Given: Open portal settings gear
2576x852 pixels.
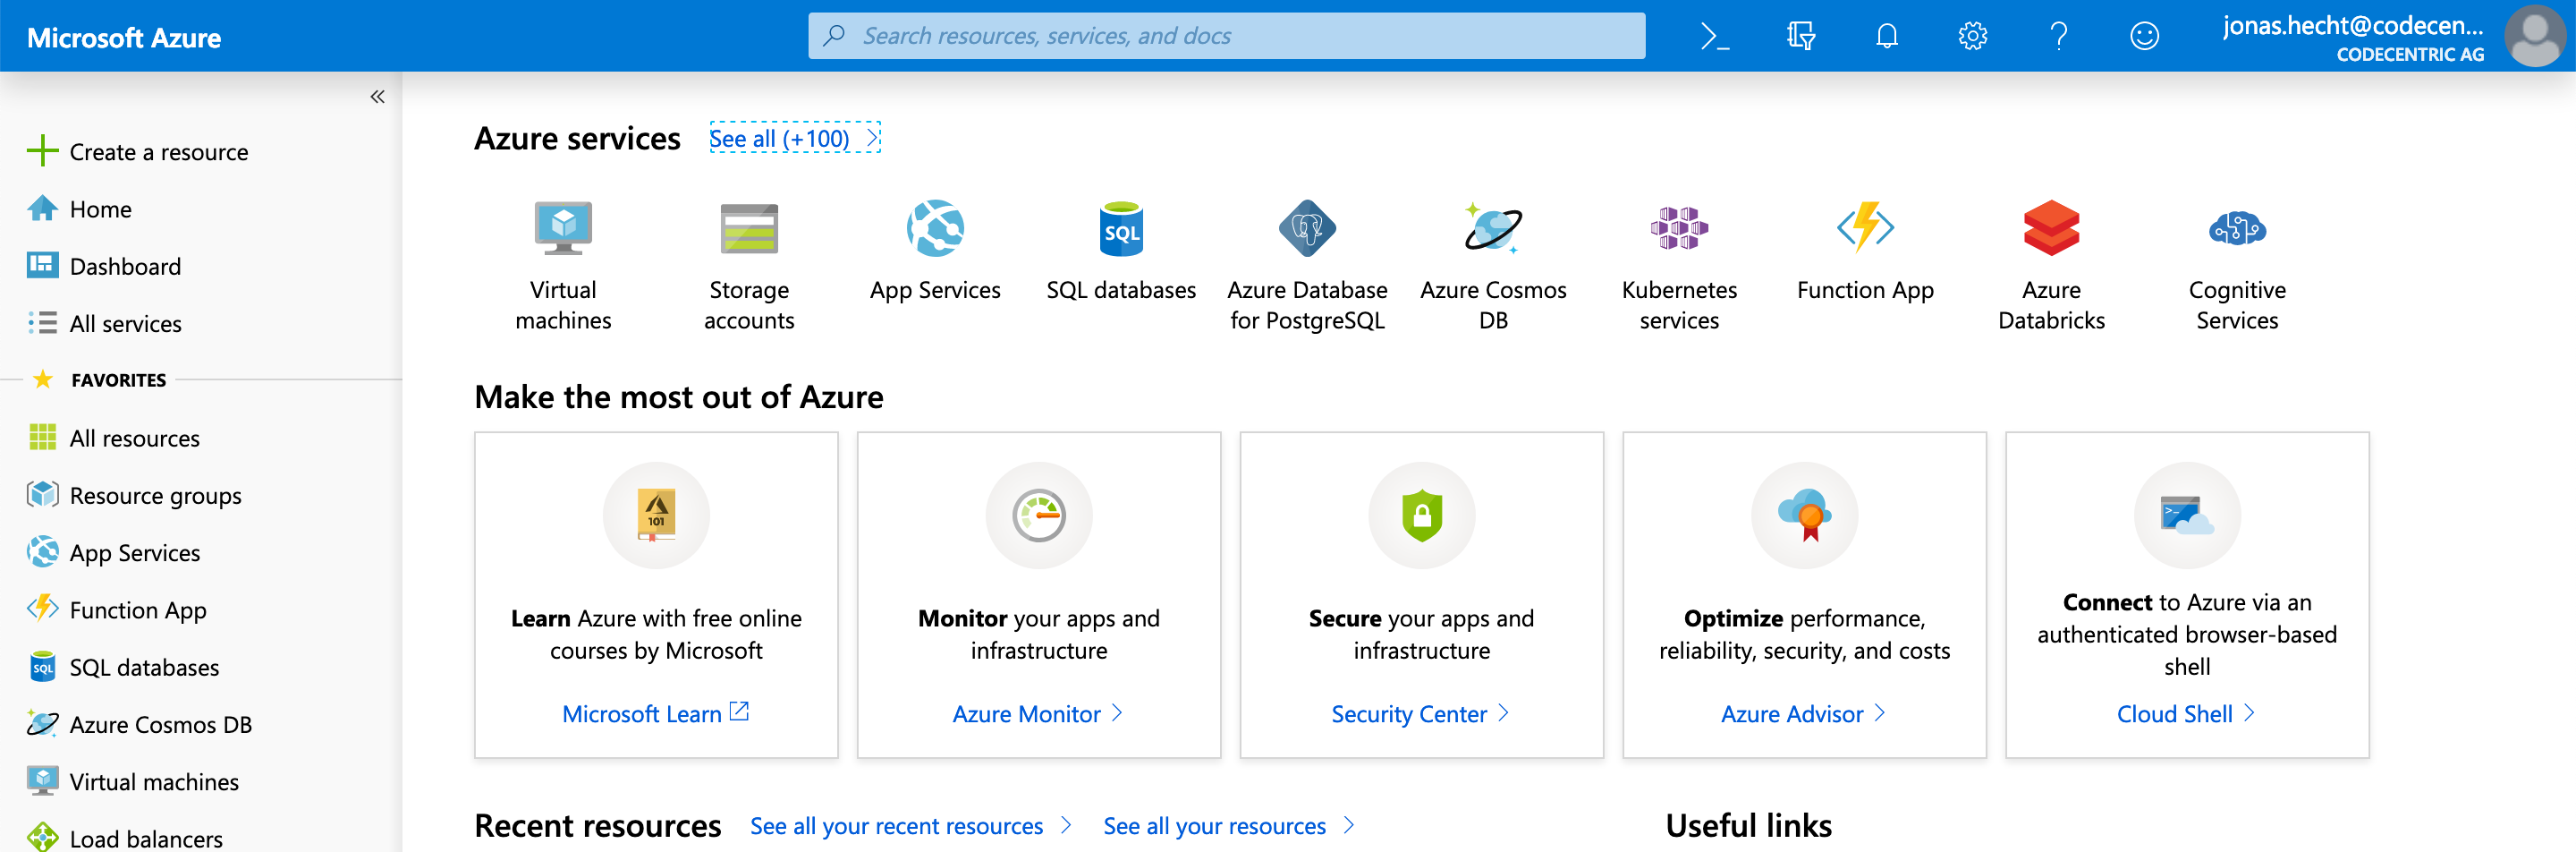Looking at the screenshot, I should point(1972,37).
